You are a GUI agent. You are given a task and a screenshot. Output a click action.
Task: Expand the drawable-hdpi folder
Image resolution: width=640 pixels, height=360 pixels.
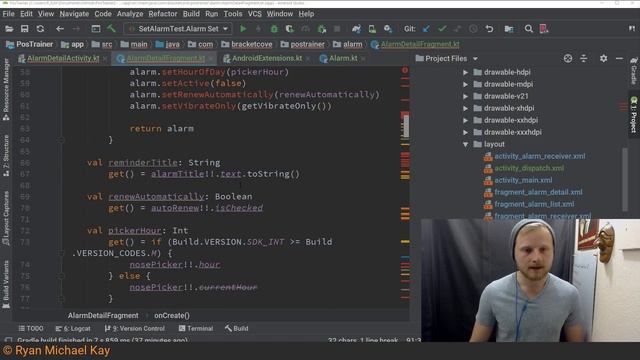tap(465, 72)
